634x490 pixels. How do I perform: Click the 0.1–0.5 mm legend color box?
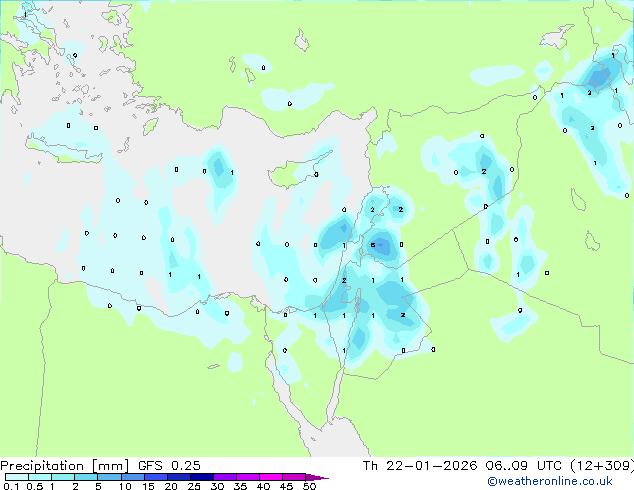pyautogui.click(x=17, y=477)
